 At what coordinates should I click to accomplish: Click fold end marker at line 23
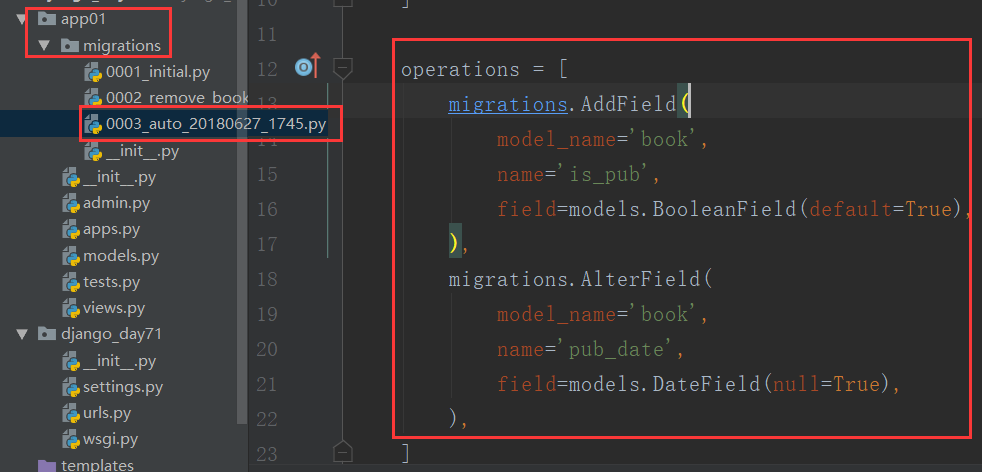pos(342,451)
